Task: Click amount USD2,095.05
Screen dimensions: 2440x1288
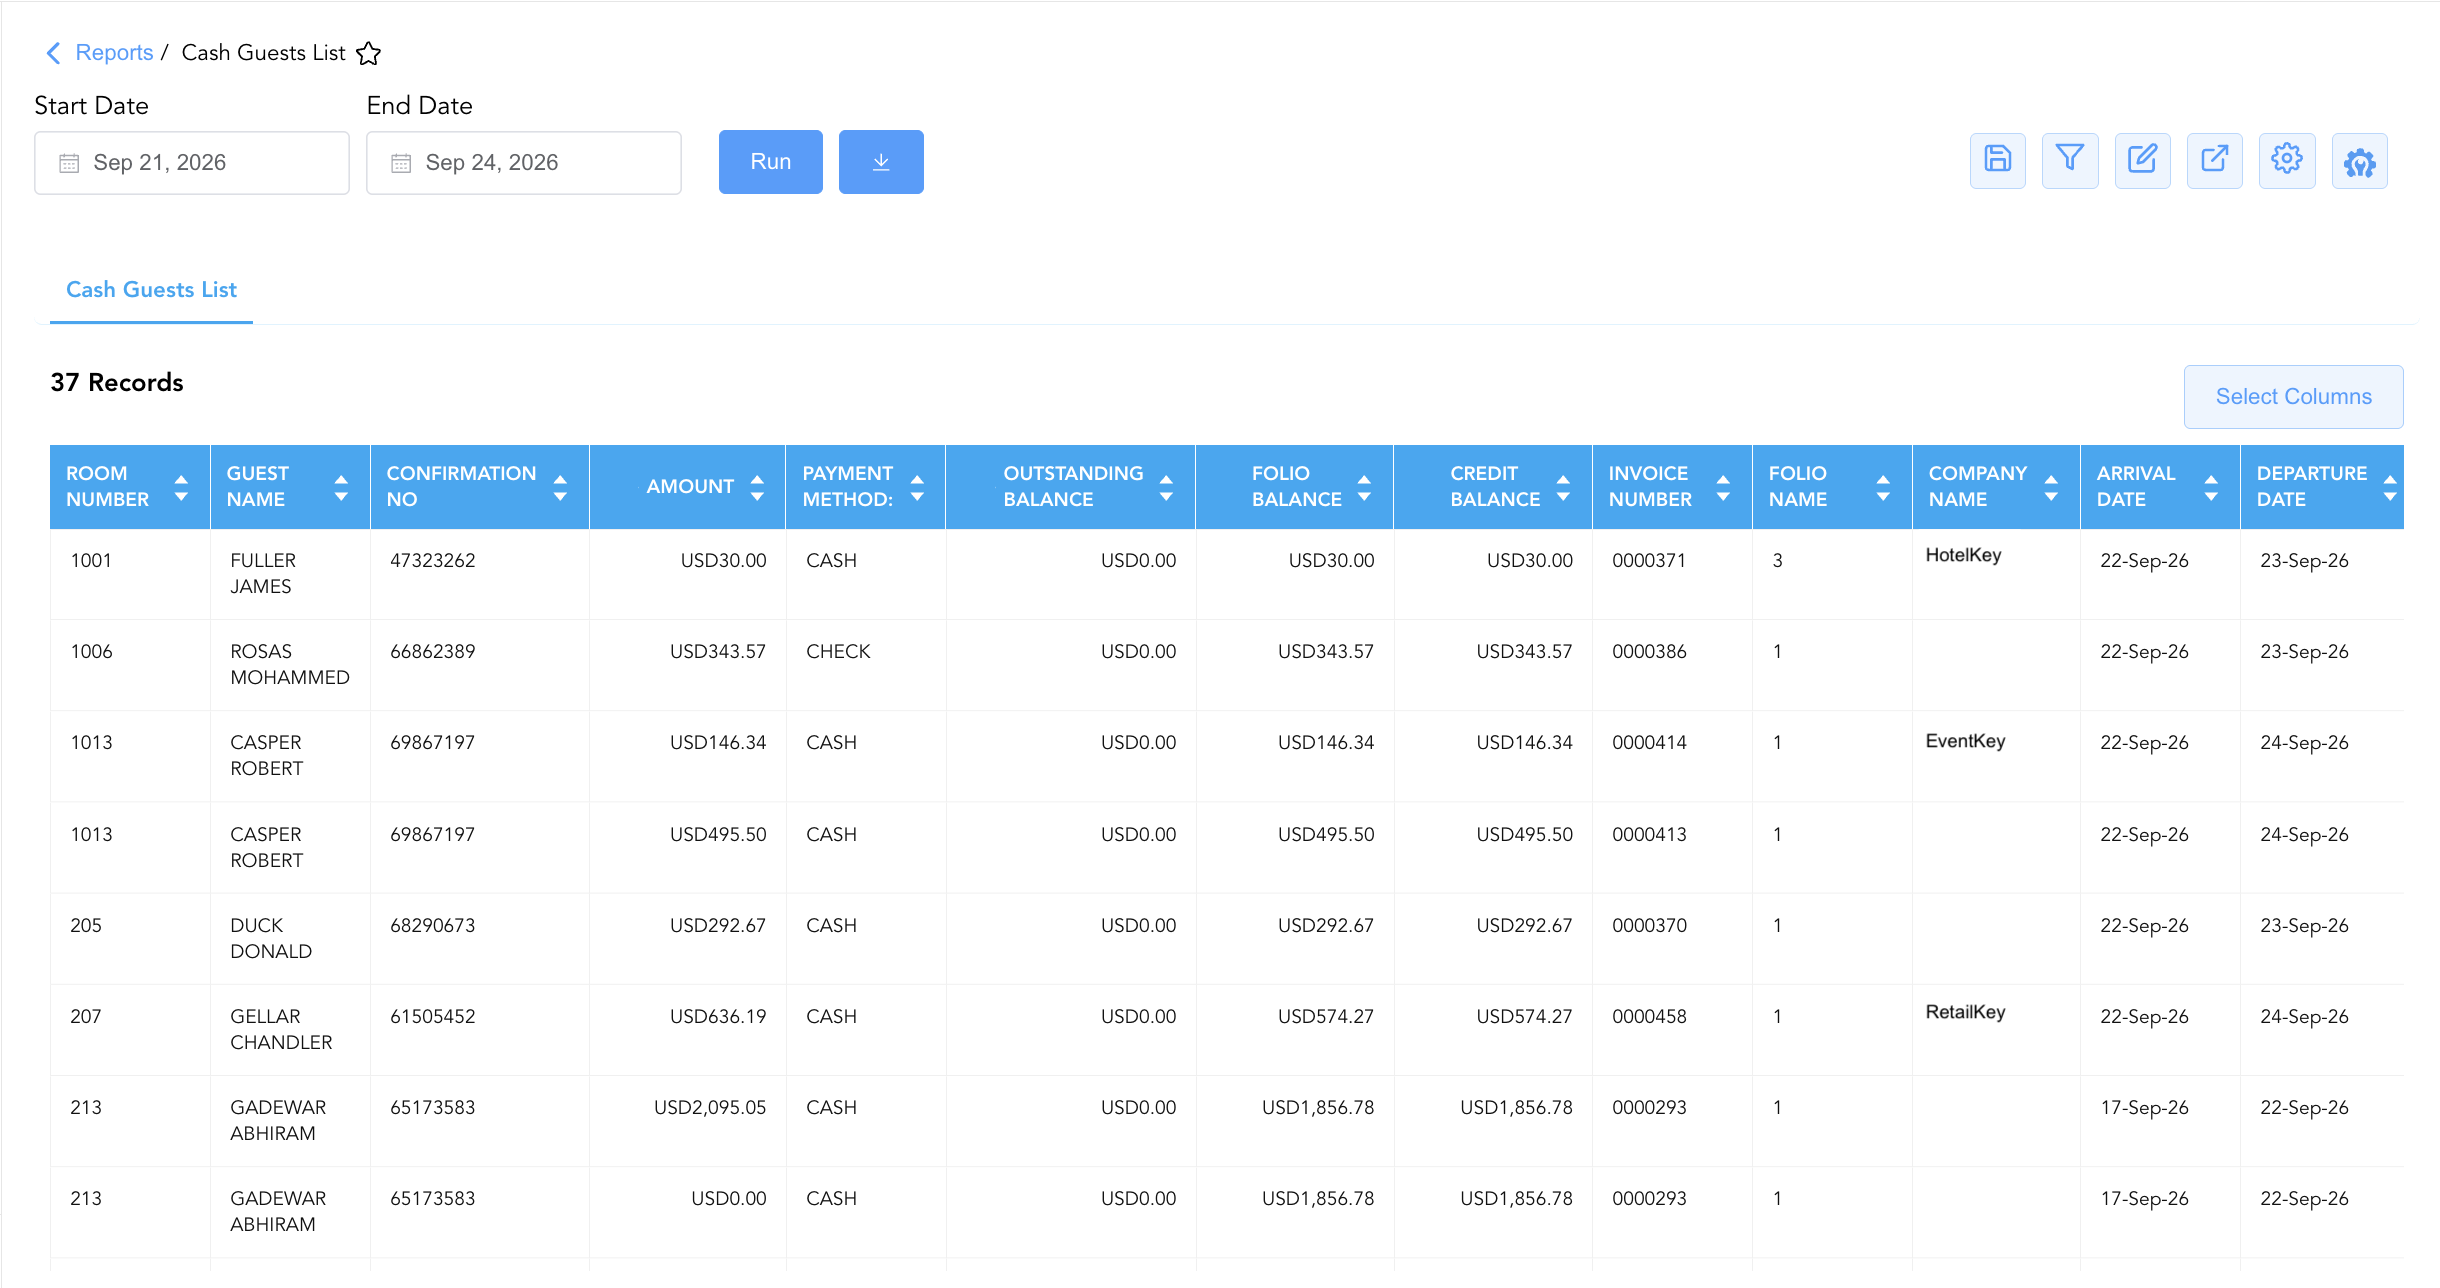Action: pyautogui.click(x=710, y=1108)
